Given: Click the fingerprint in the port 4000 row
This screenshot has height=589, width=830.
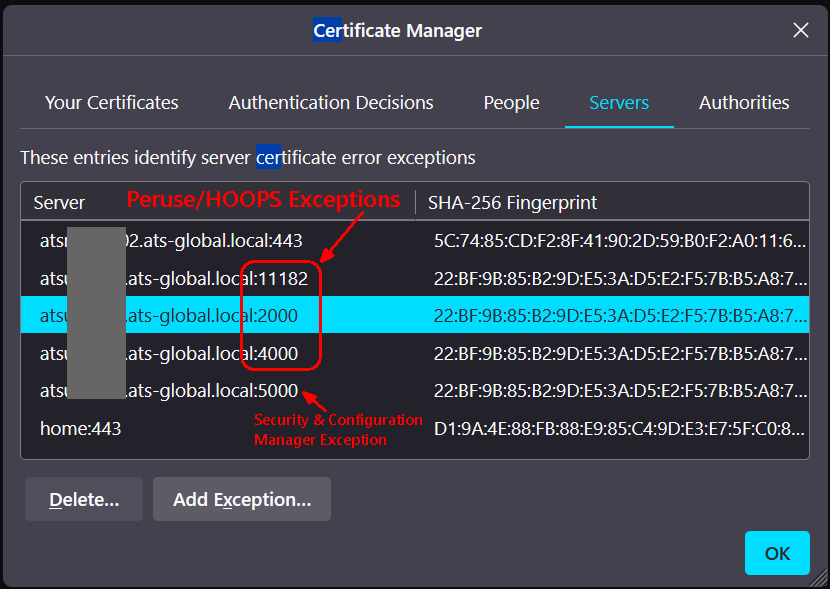Looking at the screenshot, I should (x=619, y=353).
